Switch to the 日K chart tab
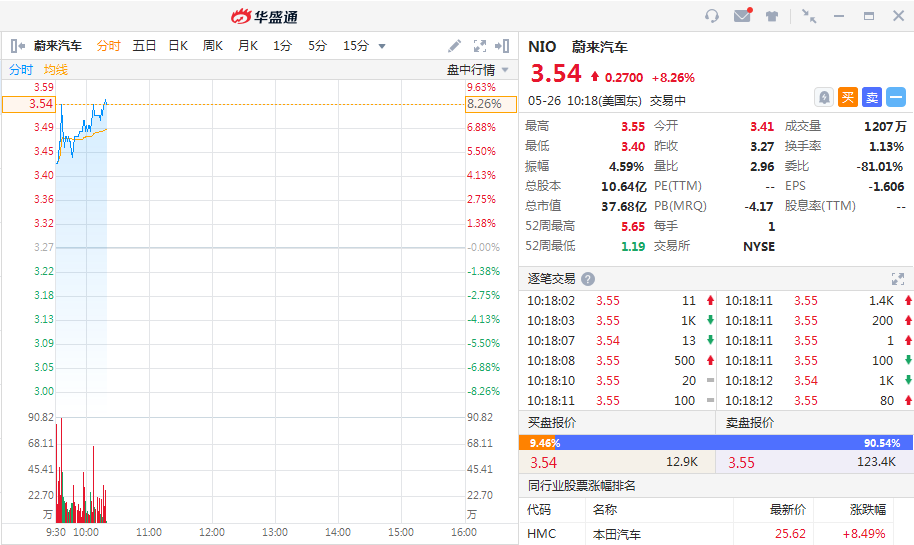 coord(178,46)
